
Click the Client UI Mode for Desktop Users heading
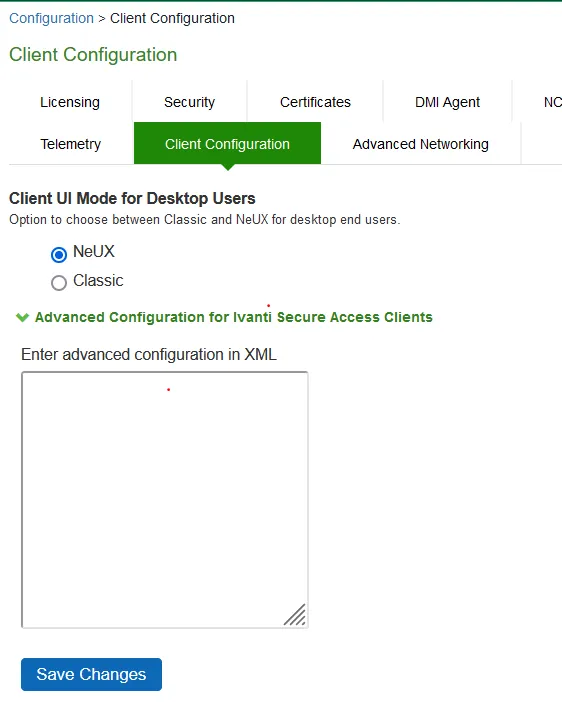[132, 198]
